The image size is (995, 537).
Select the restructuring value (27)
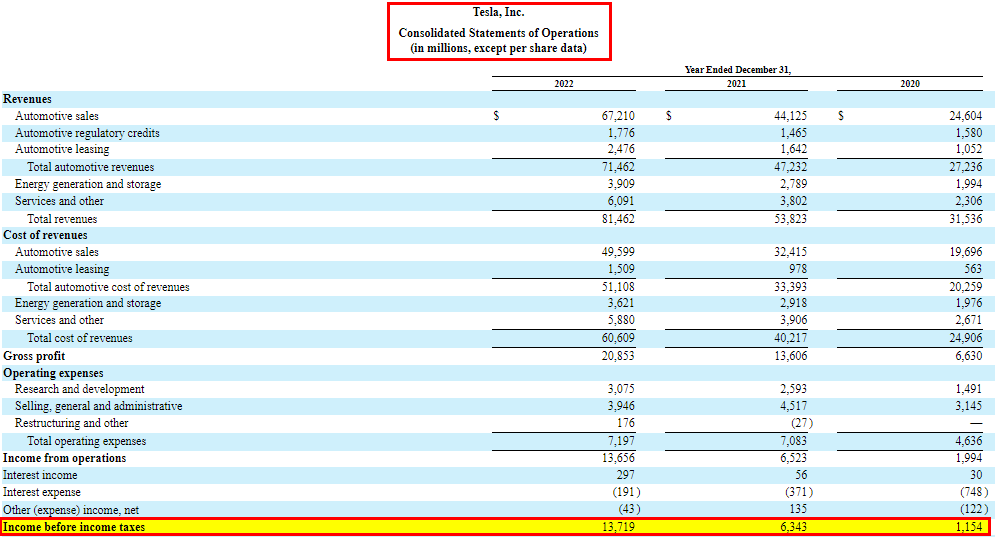click(x=801, y=423)
